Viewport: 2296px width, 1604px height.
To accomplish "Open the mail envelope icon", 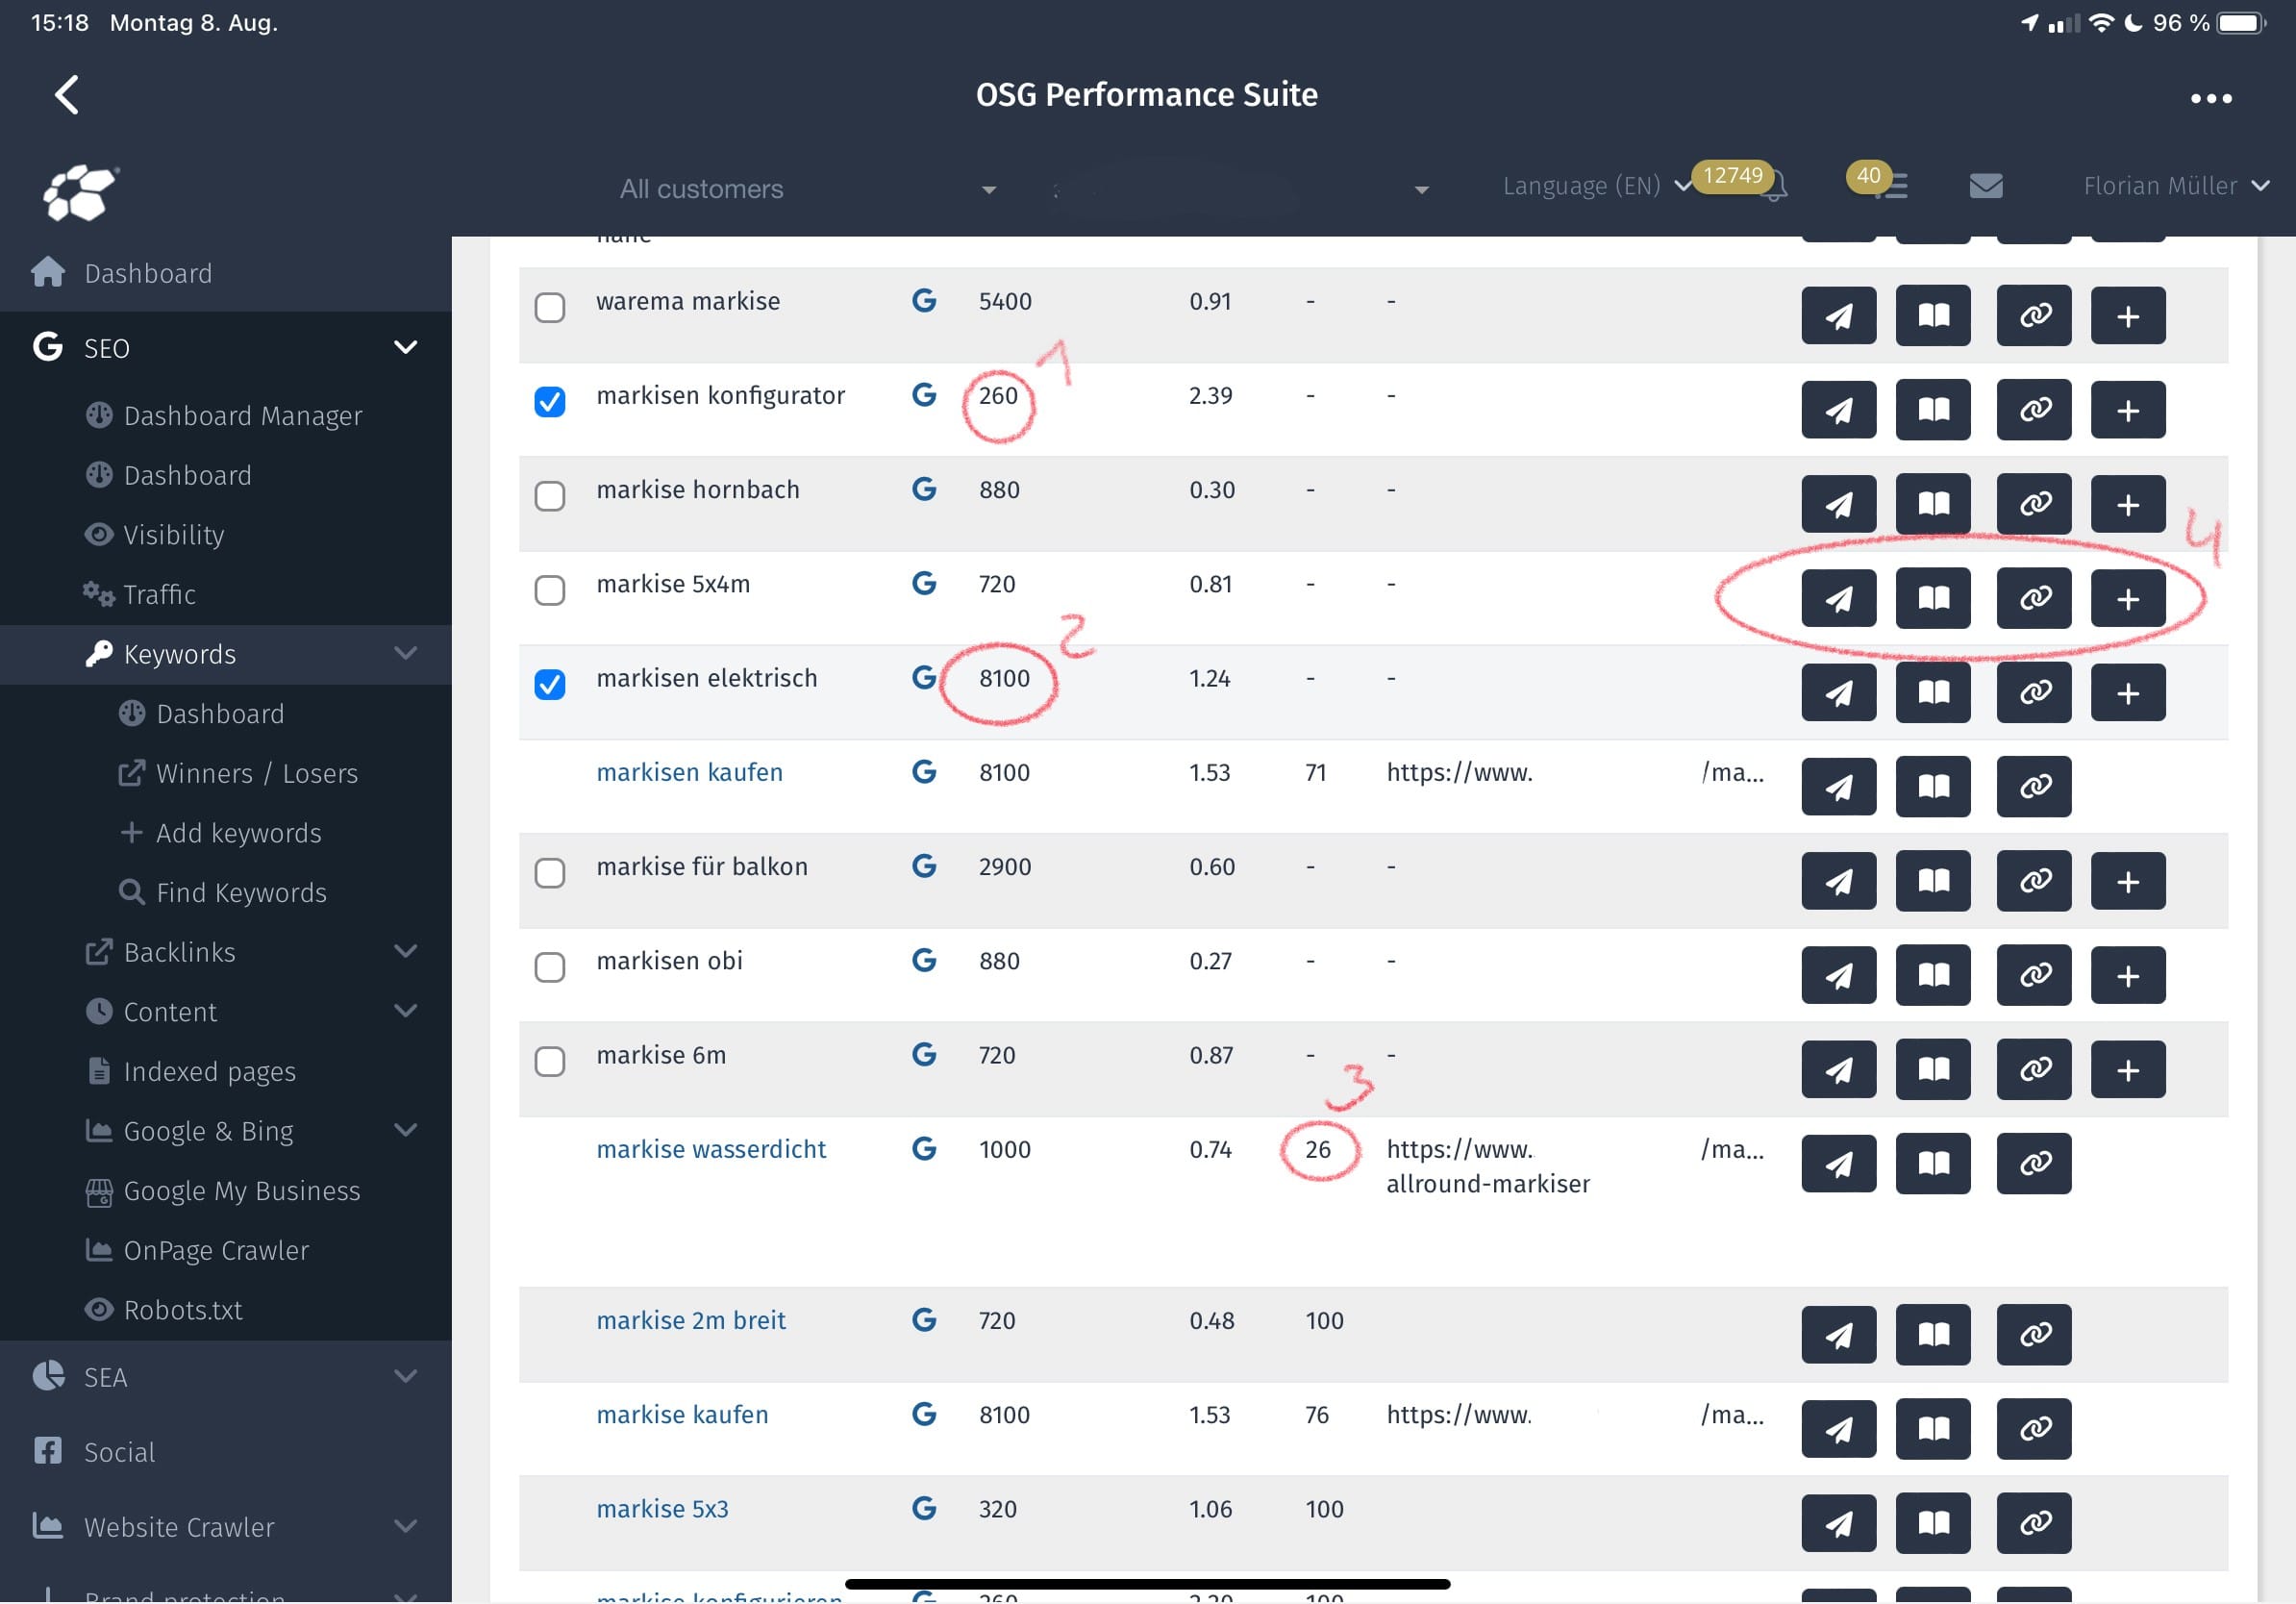I will click(1985, 186).
